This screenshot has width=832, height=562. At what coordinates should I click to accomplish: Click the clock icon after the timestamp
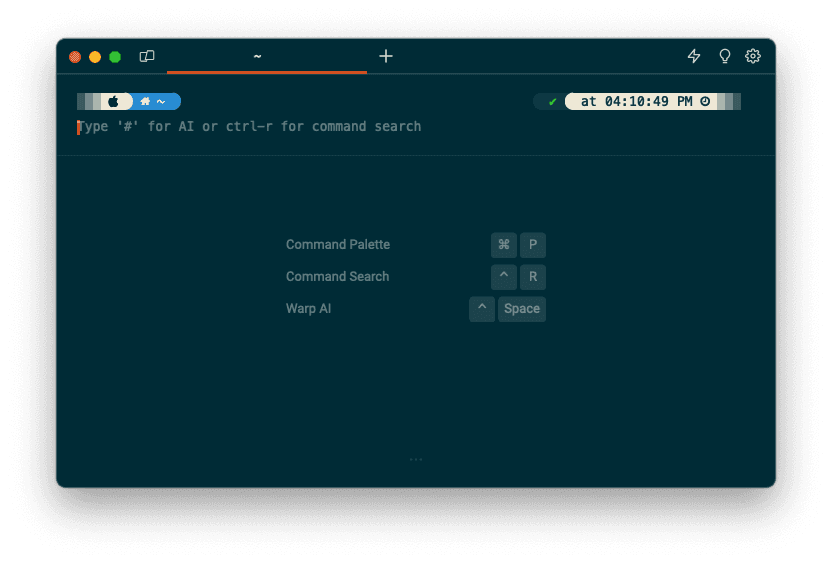coord(705,101)
